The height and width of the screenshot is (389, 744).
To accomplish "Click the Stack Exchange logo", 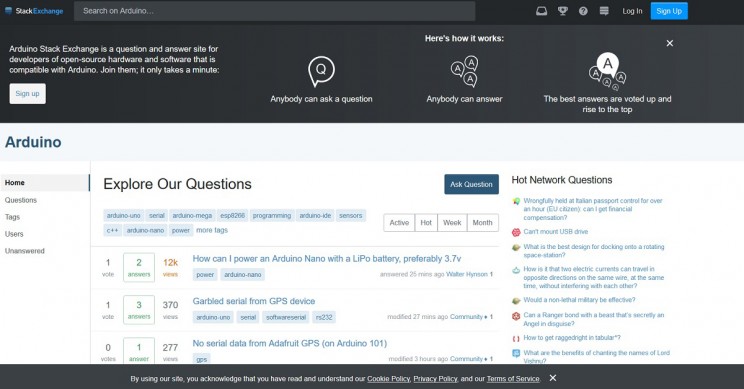I will pyautogui.click(x=34, y=11).
